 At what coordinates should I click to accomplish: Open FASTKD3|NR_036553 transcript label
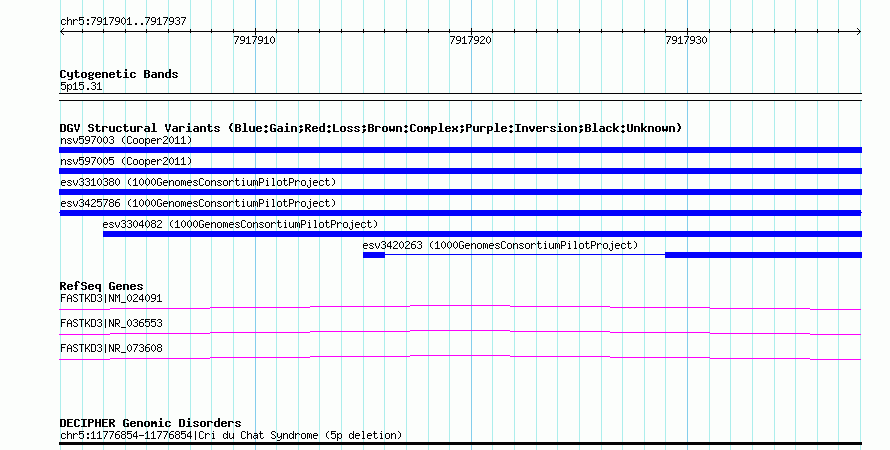click(111, 323)
